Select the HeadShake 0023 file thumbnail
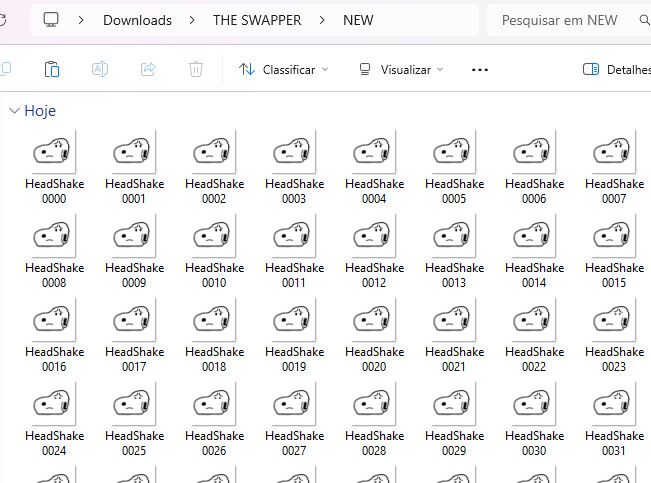Viewport: 651px width, 483px height. pyautogui.click(x=614, y=321)
